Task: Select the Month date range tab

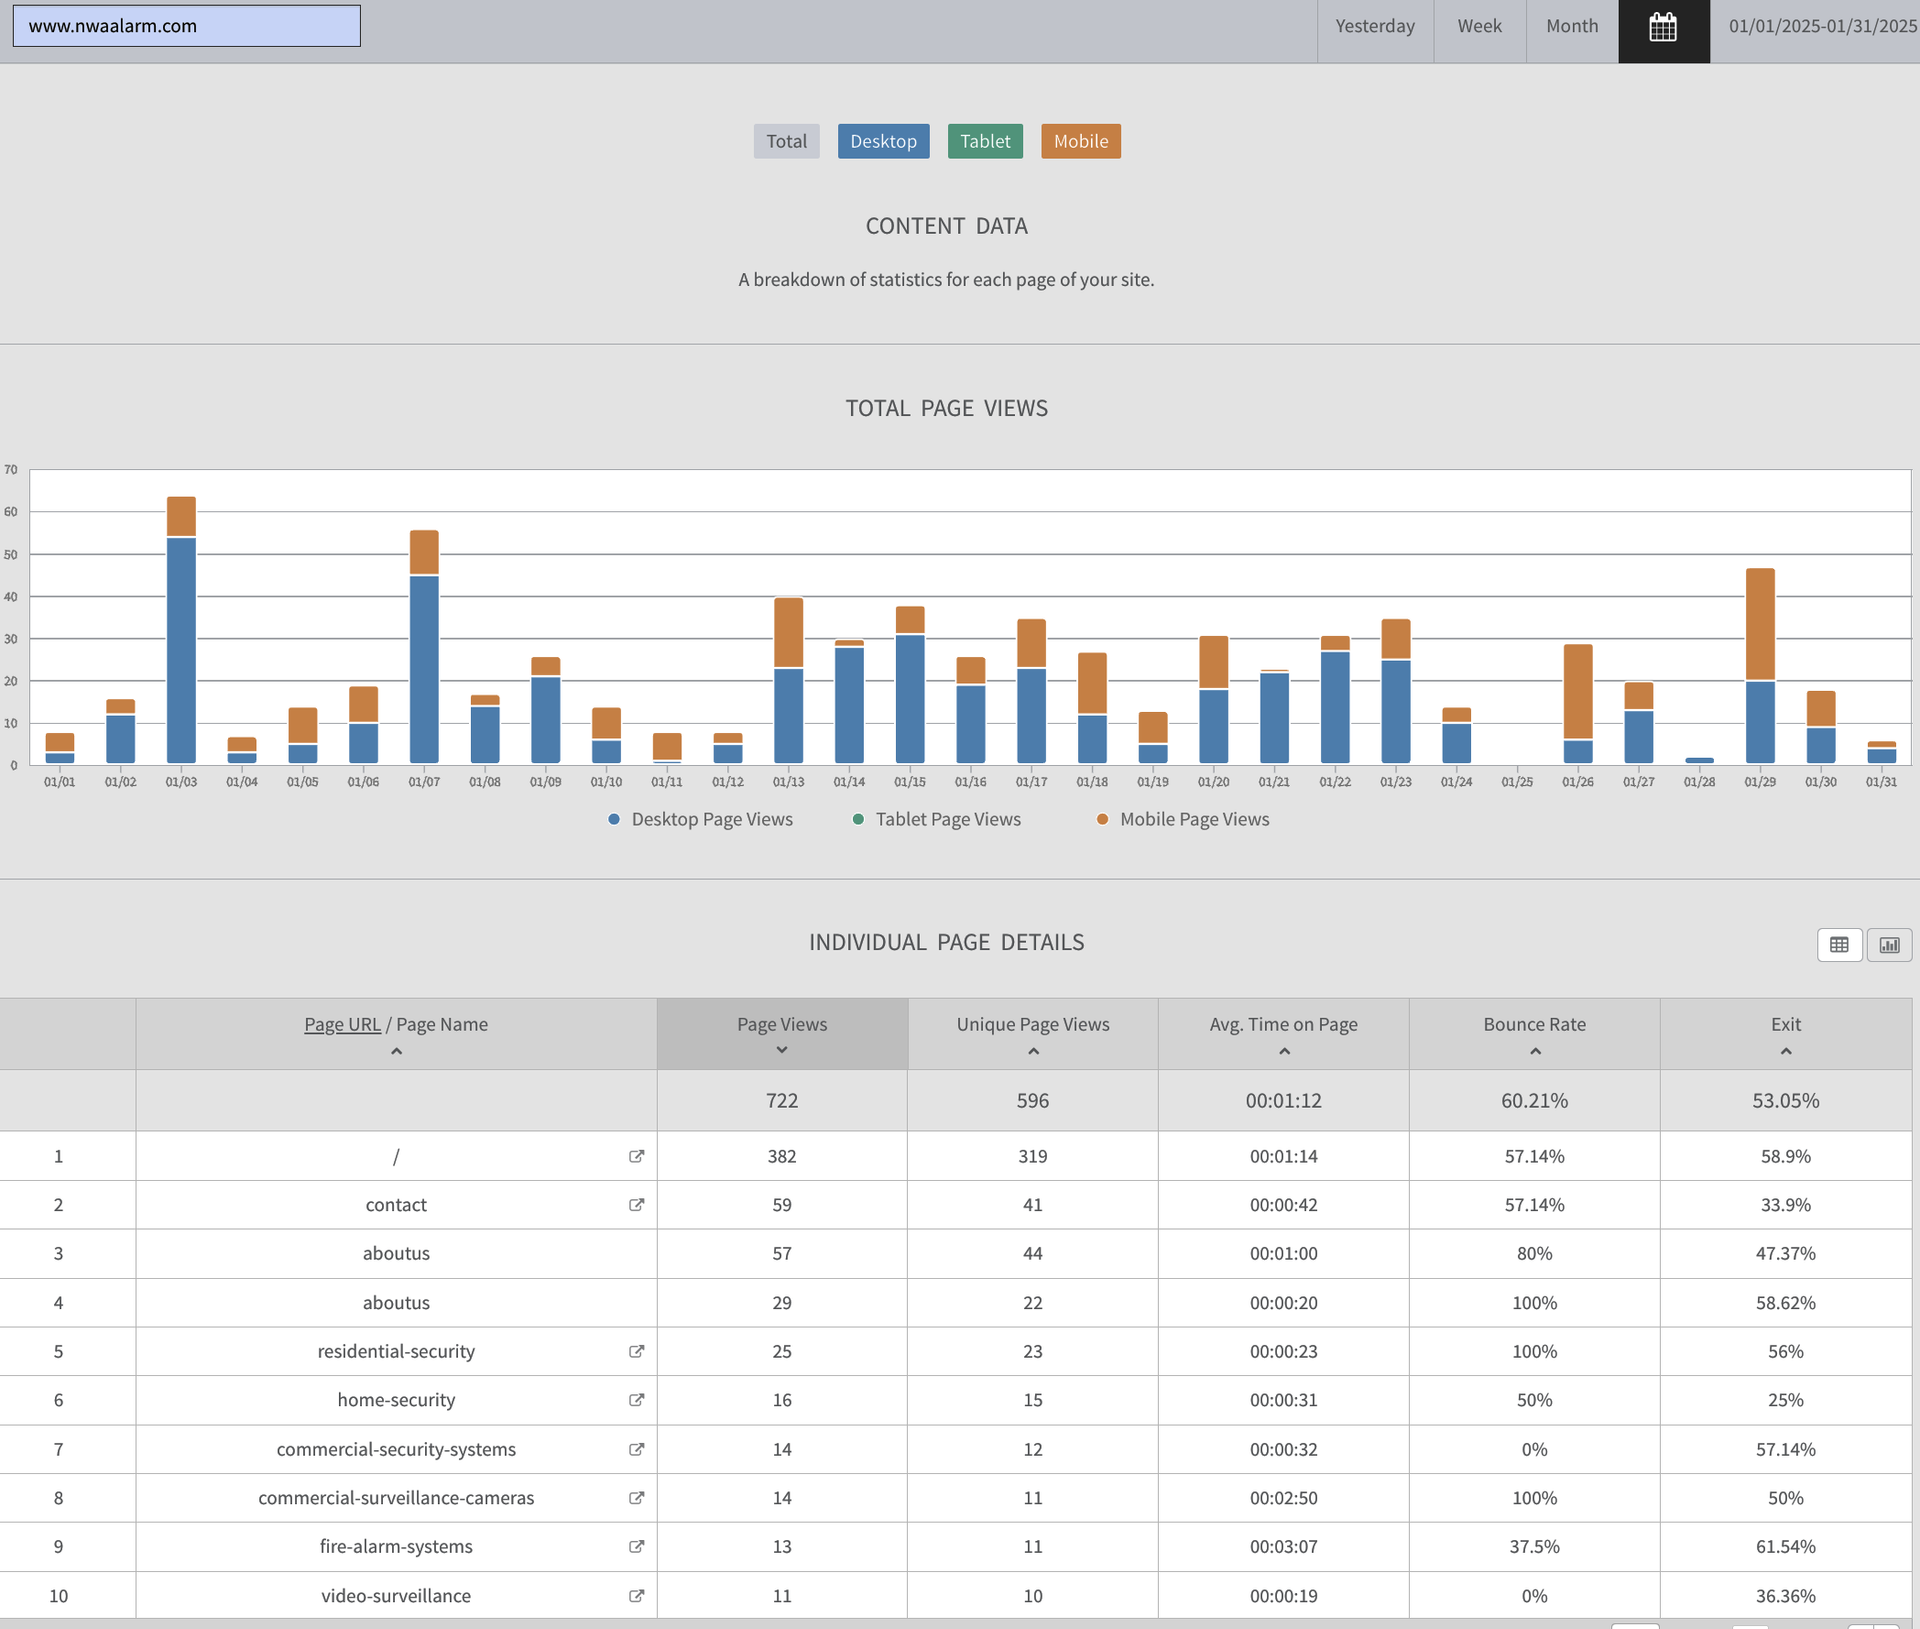Action: (x=1571, y=27)
